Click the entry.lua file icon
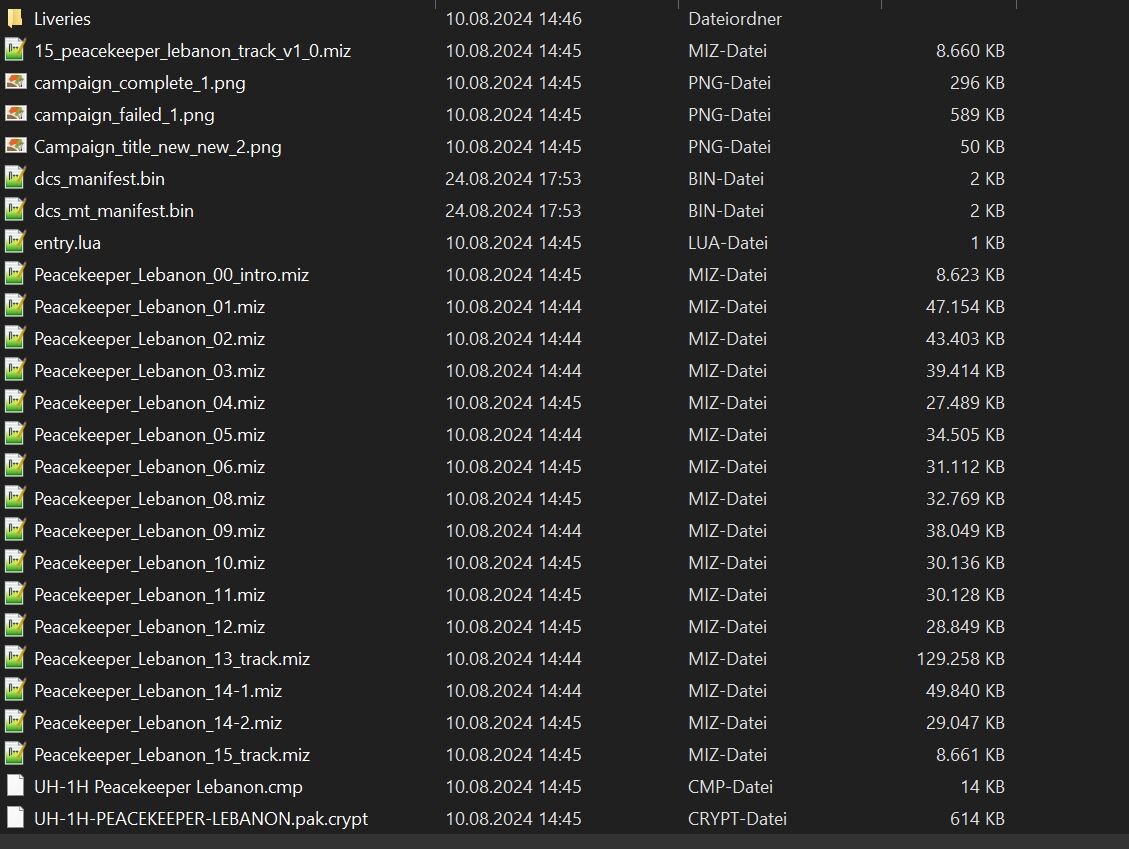 coord(15,242)
